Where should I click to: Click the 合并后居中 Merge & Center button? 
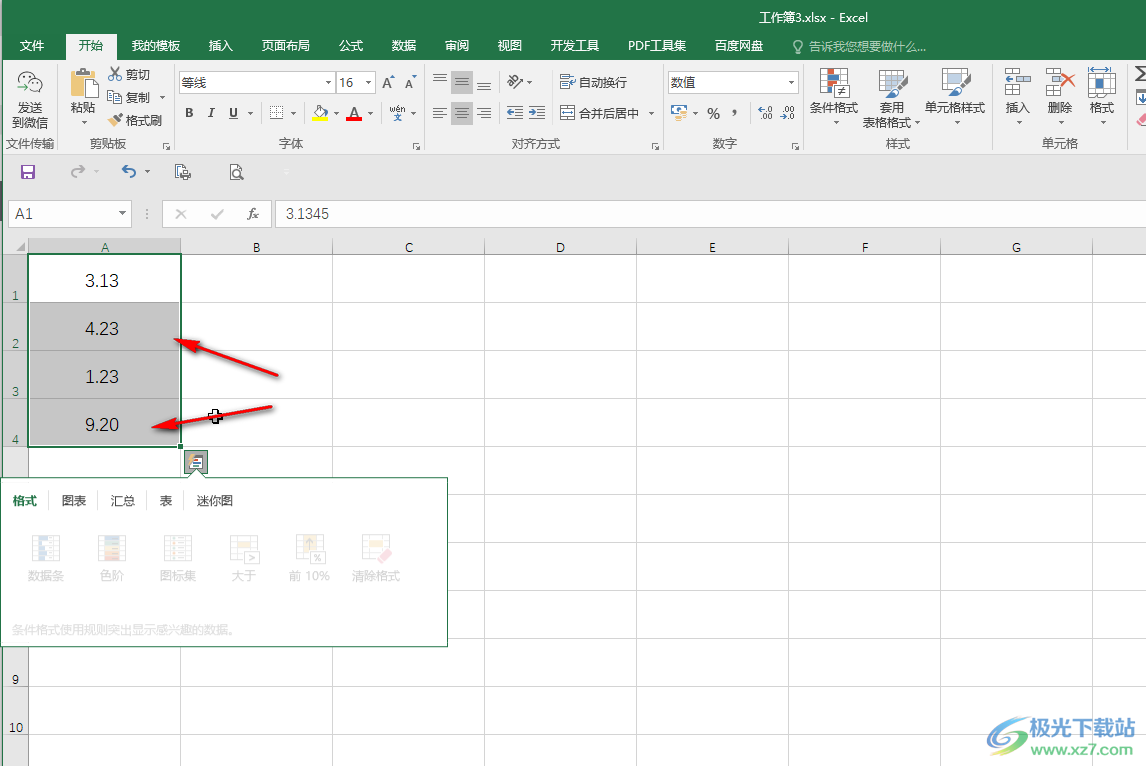click(600, 113)
